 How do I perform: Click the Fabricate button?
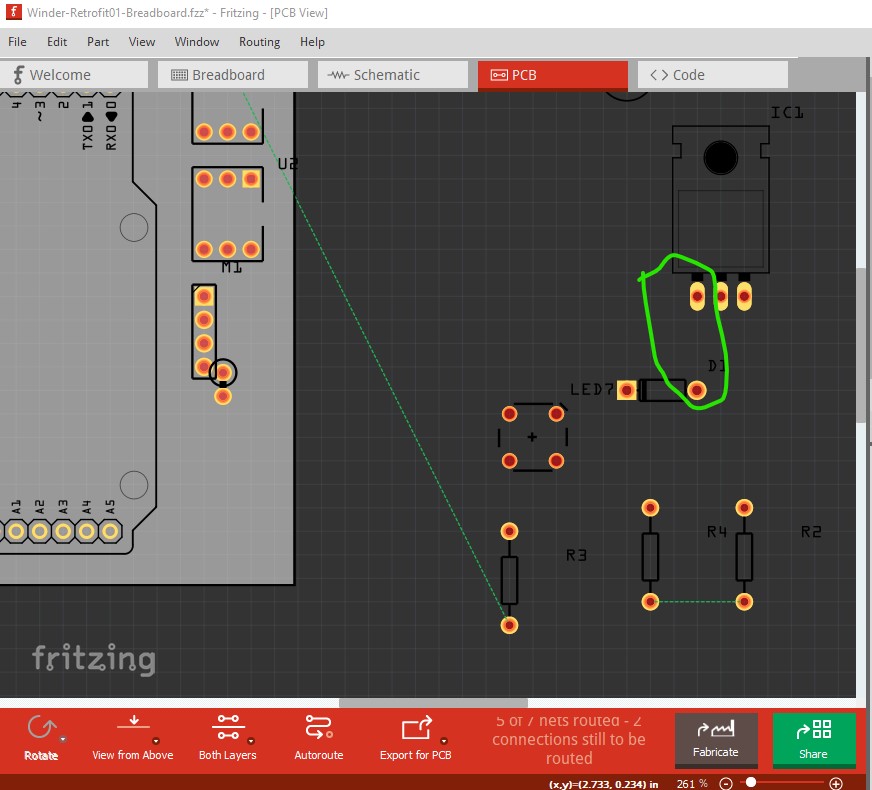click(716, 740)
